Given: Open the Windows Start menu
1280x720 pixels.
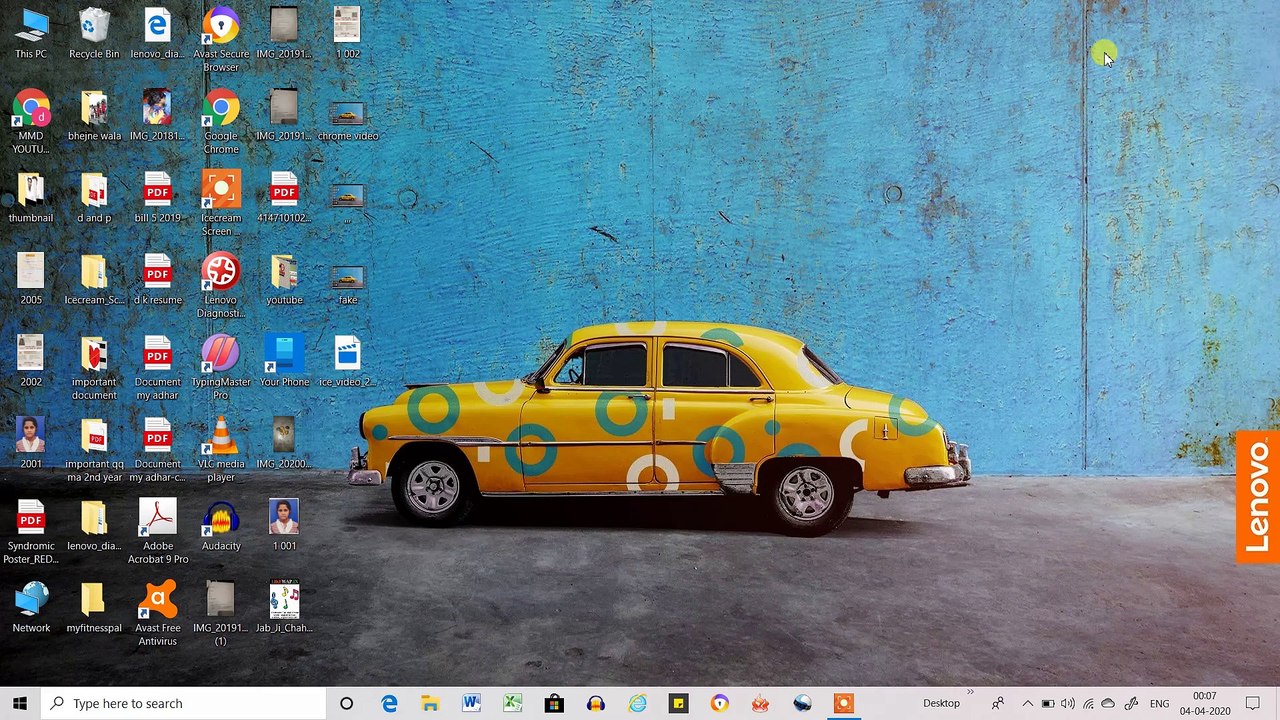Looking at the screenshot, I should tap(20, 703).
